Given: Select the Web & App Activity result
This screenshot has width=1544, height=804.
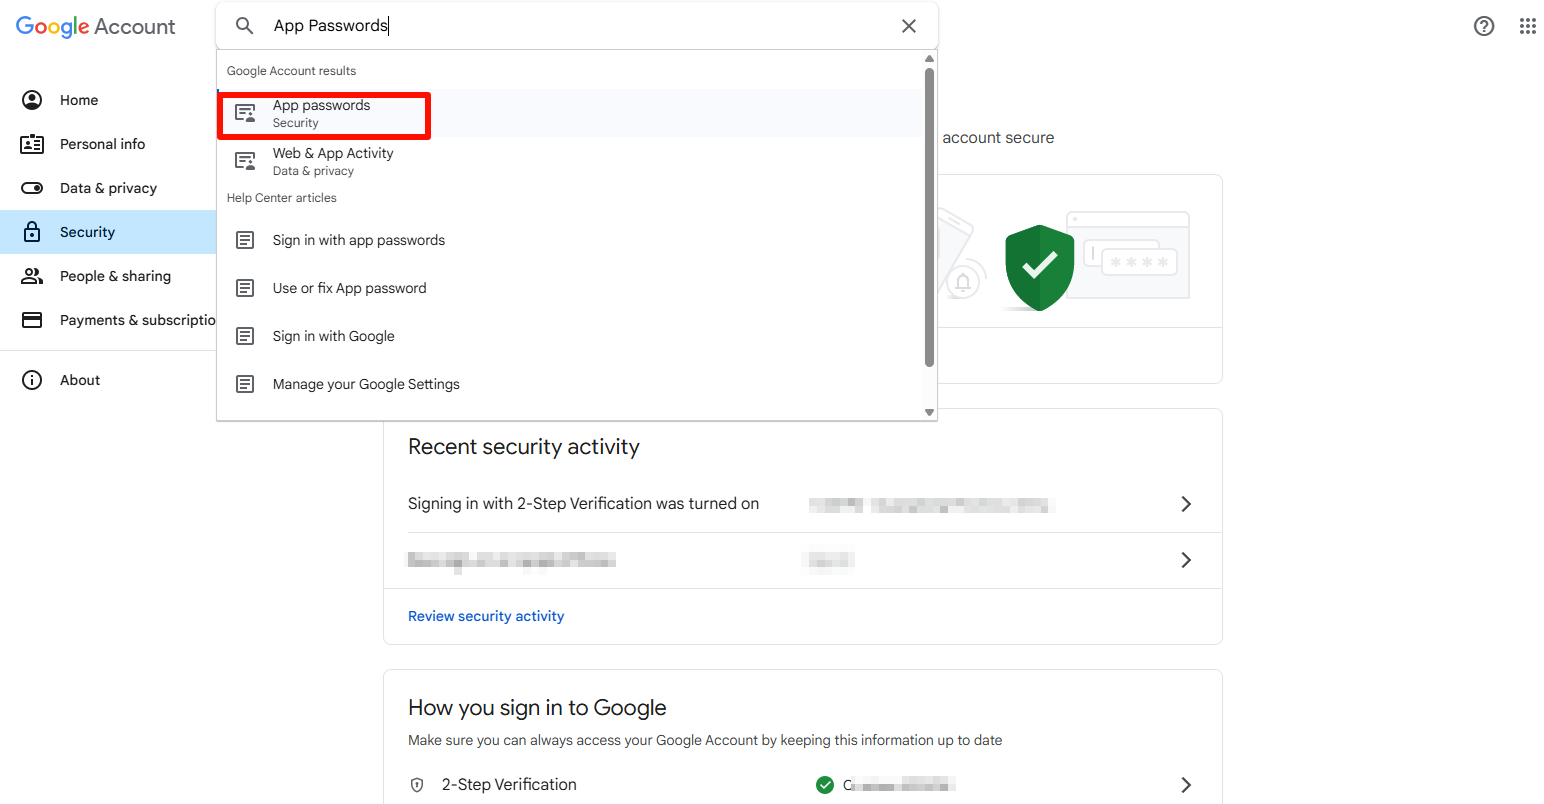Looking at the screenshot, I should click(333, 161).
